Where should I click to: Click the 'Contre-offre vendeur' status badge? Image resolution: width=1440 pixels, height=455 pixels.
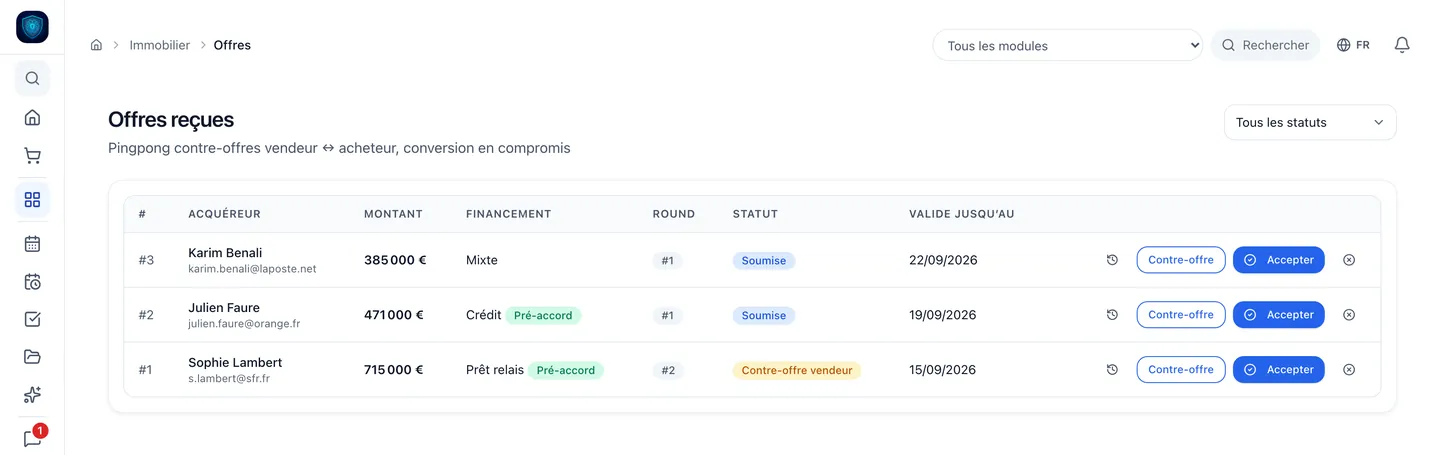[797, 370]
